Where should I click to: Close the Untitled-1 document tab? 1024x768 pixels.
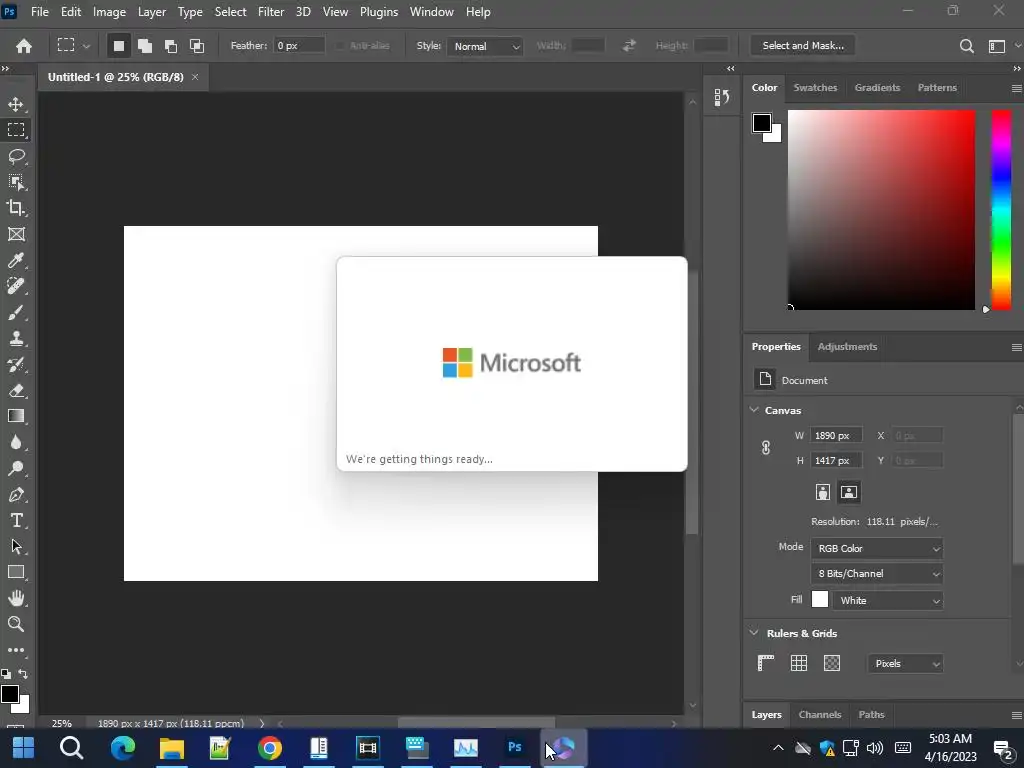coord(195,77)
